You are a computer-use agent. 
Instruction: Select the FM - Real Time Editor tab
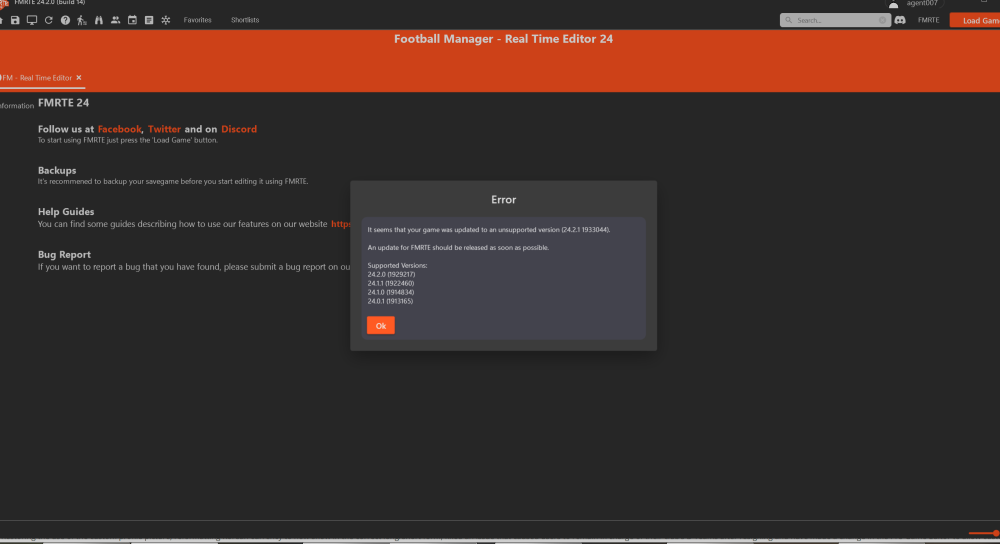coord(36,78)
